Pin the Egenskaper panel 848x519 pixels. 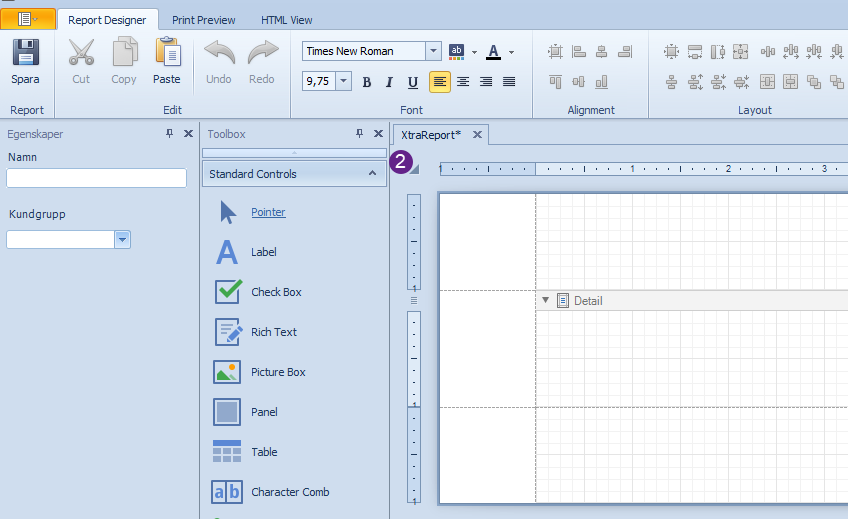pos(169,133)
